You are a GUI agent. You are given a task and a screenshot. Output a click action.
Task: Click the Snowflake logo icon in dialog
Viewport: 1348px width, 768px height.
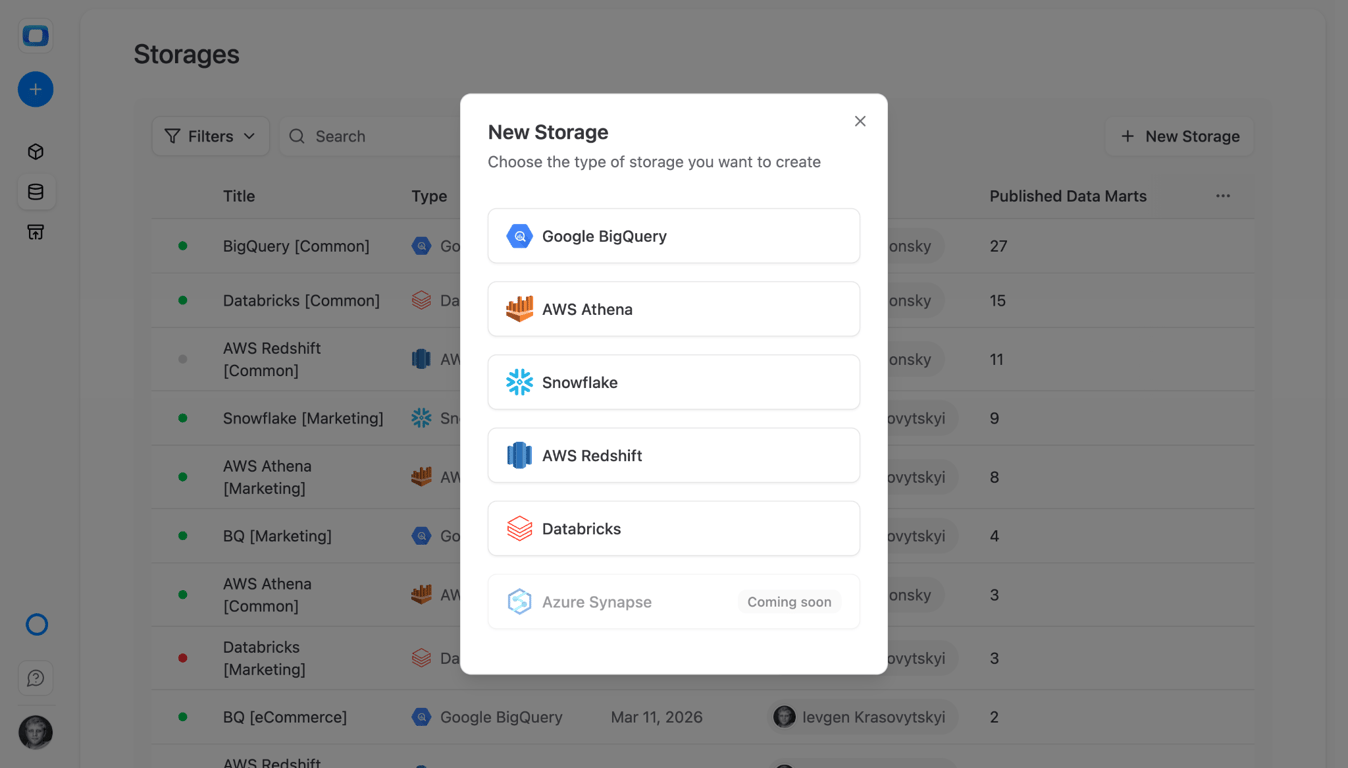pos(519,382)
